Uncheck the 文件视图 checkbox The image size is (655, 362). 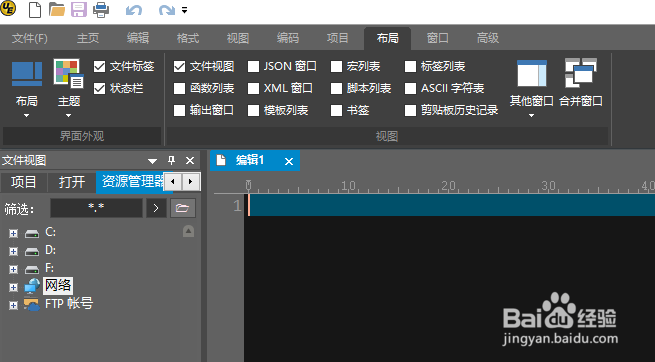click(179, 66)
